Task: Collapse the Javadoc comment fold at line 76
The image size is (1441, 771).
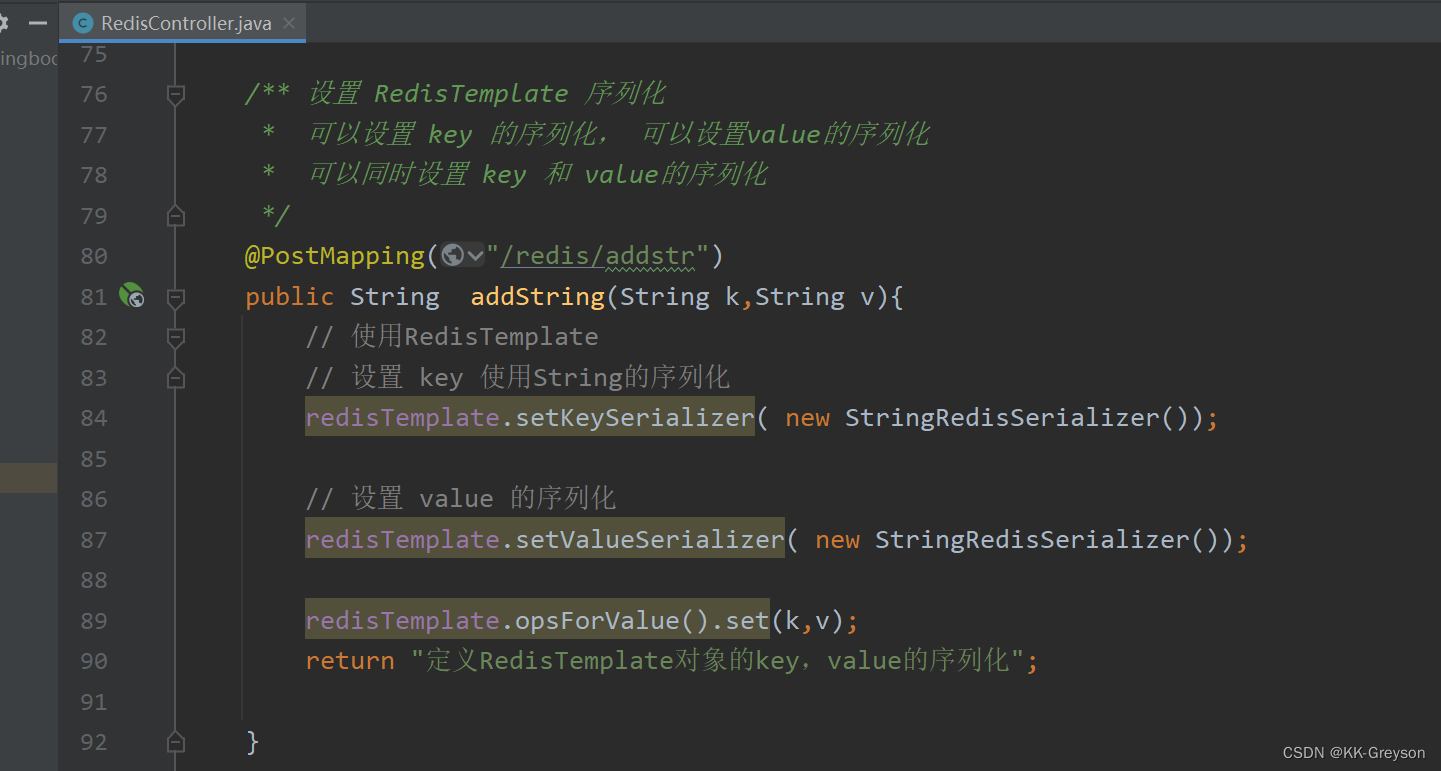Action: (176, 94)
